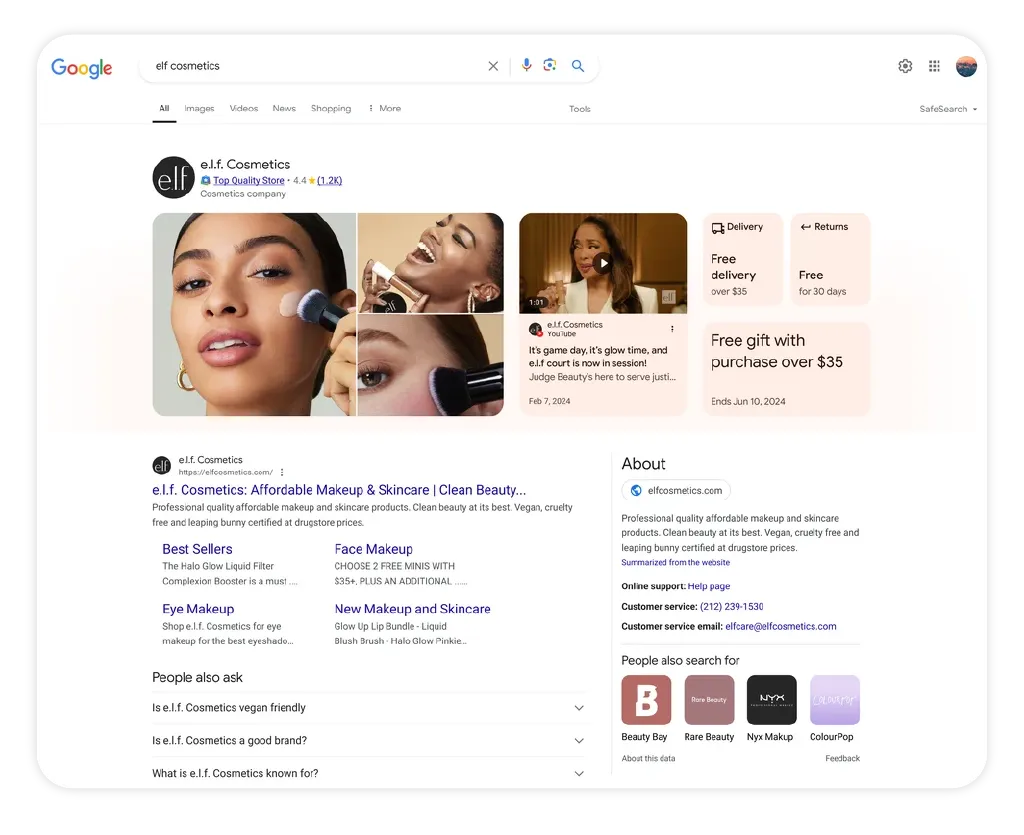Open 'Free gift with purchase over $35' card

[787, 369]
